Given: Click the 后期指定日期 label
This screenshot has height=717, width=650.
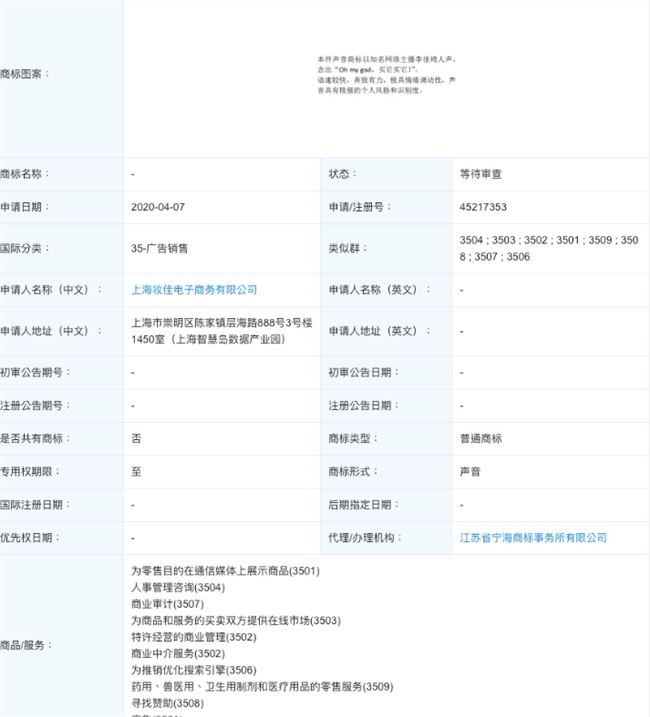Looking at the screenshot, I should pyautogui.click(x=364, y=505).
